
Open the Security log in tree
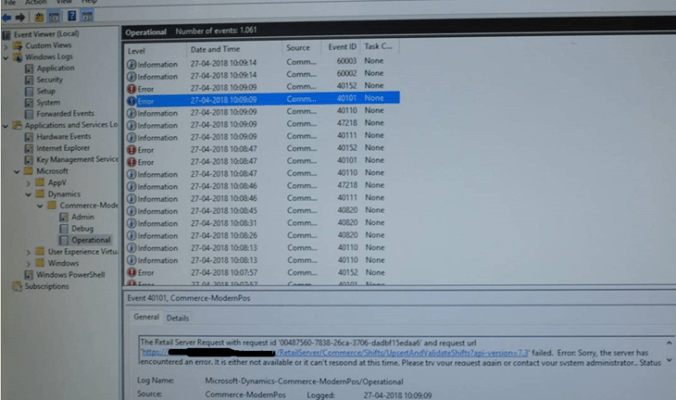point(50,80)
